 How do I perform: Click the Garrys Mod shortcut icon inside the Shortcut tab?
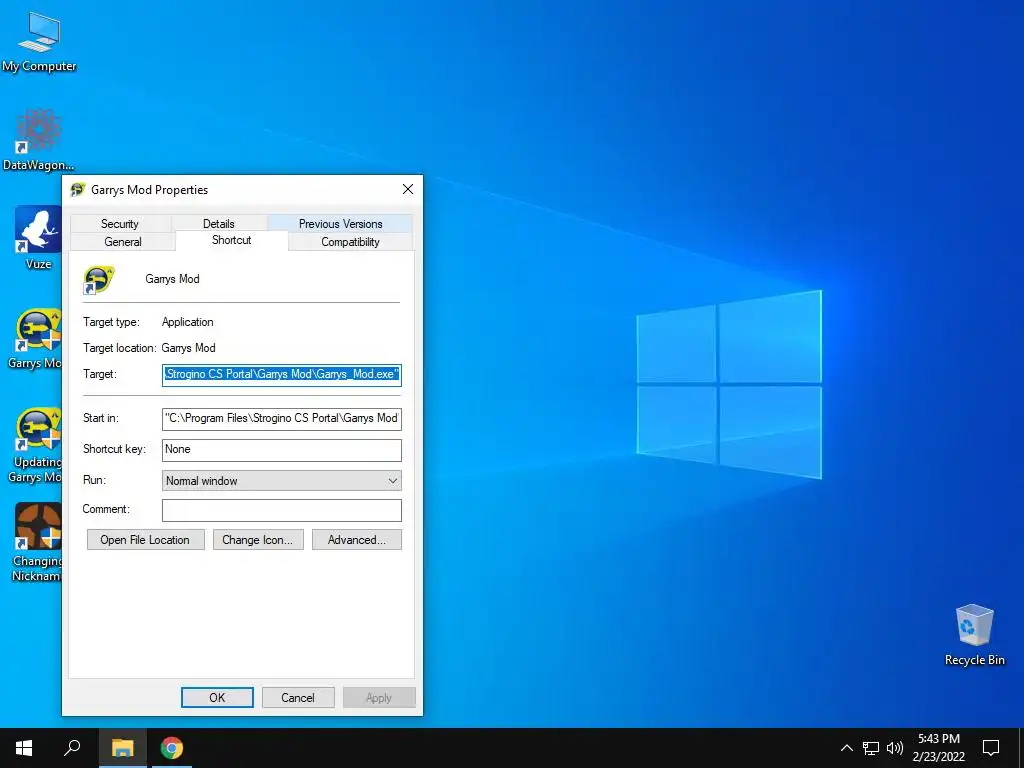[99, 280]
